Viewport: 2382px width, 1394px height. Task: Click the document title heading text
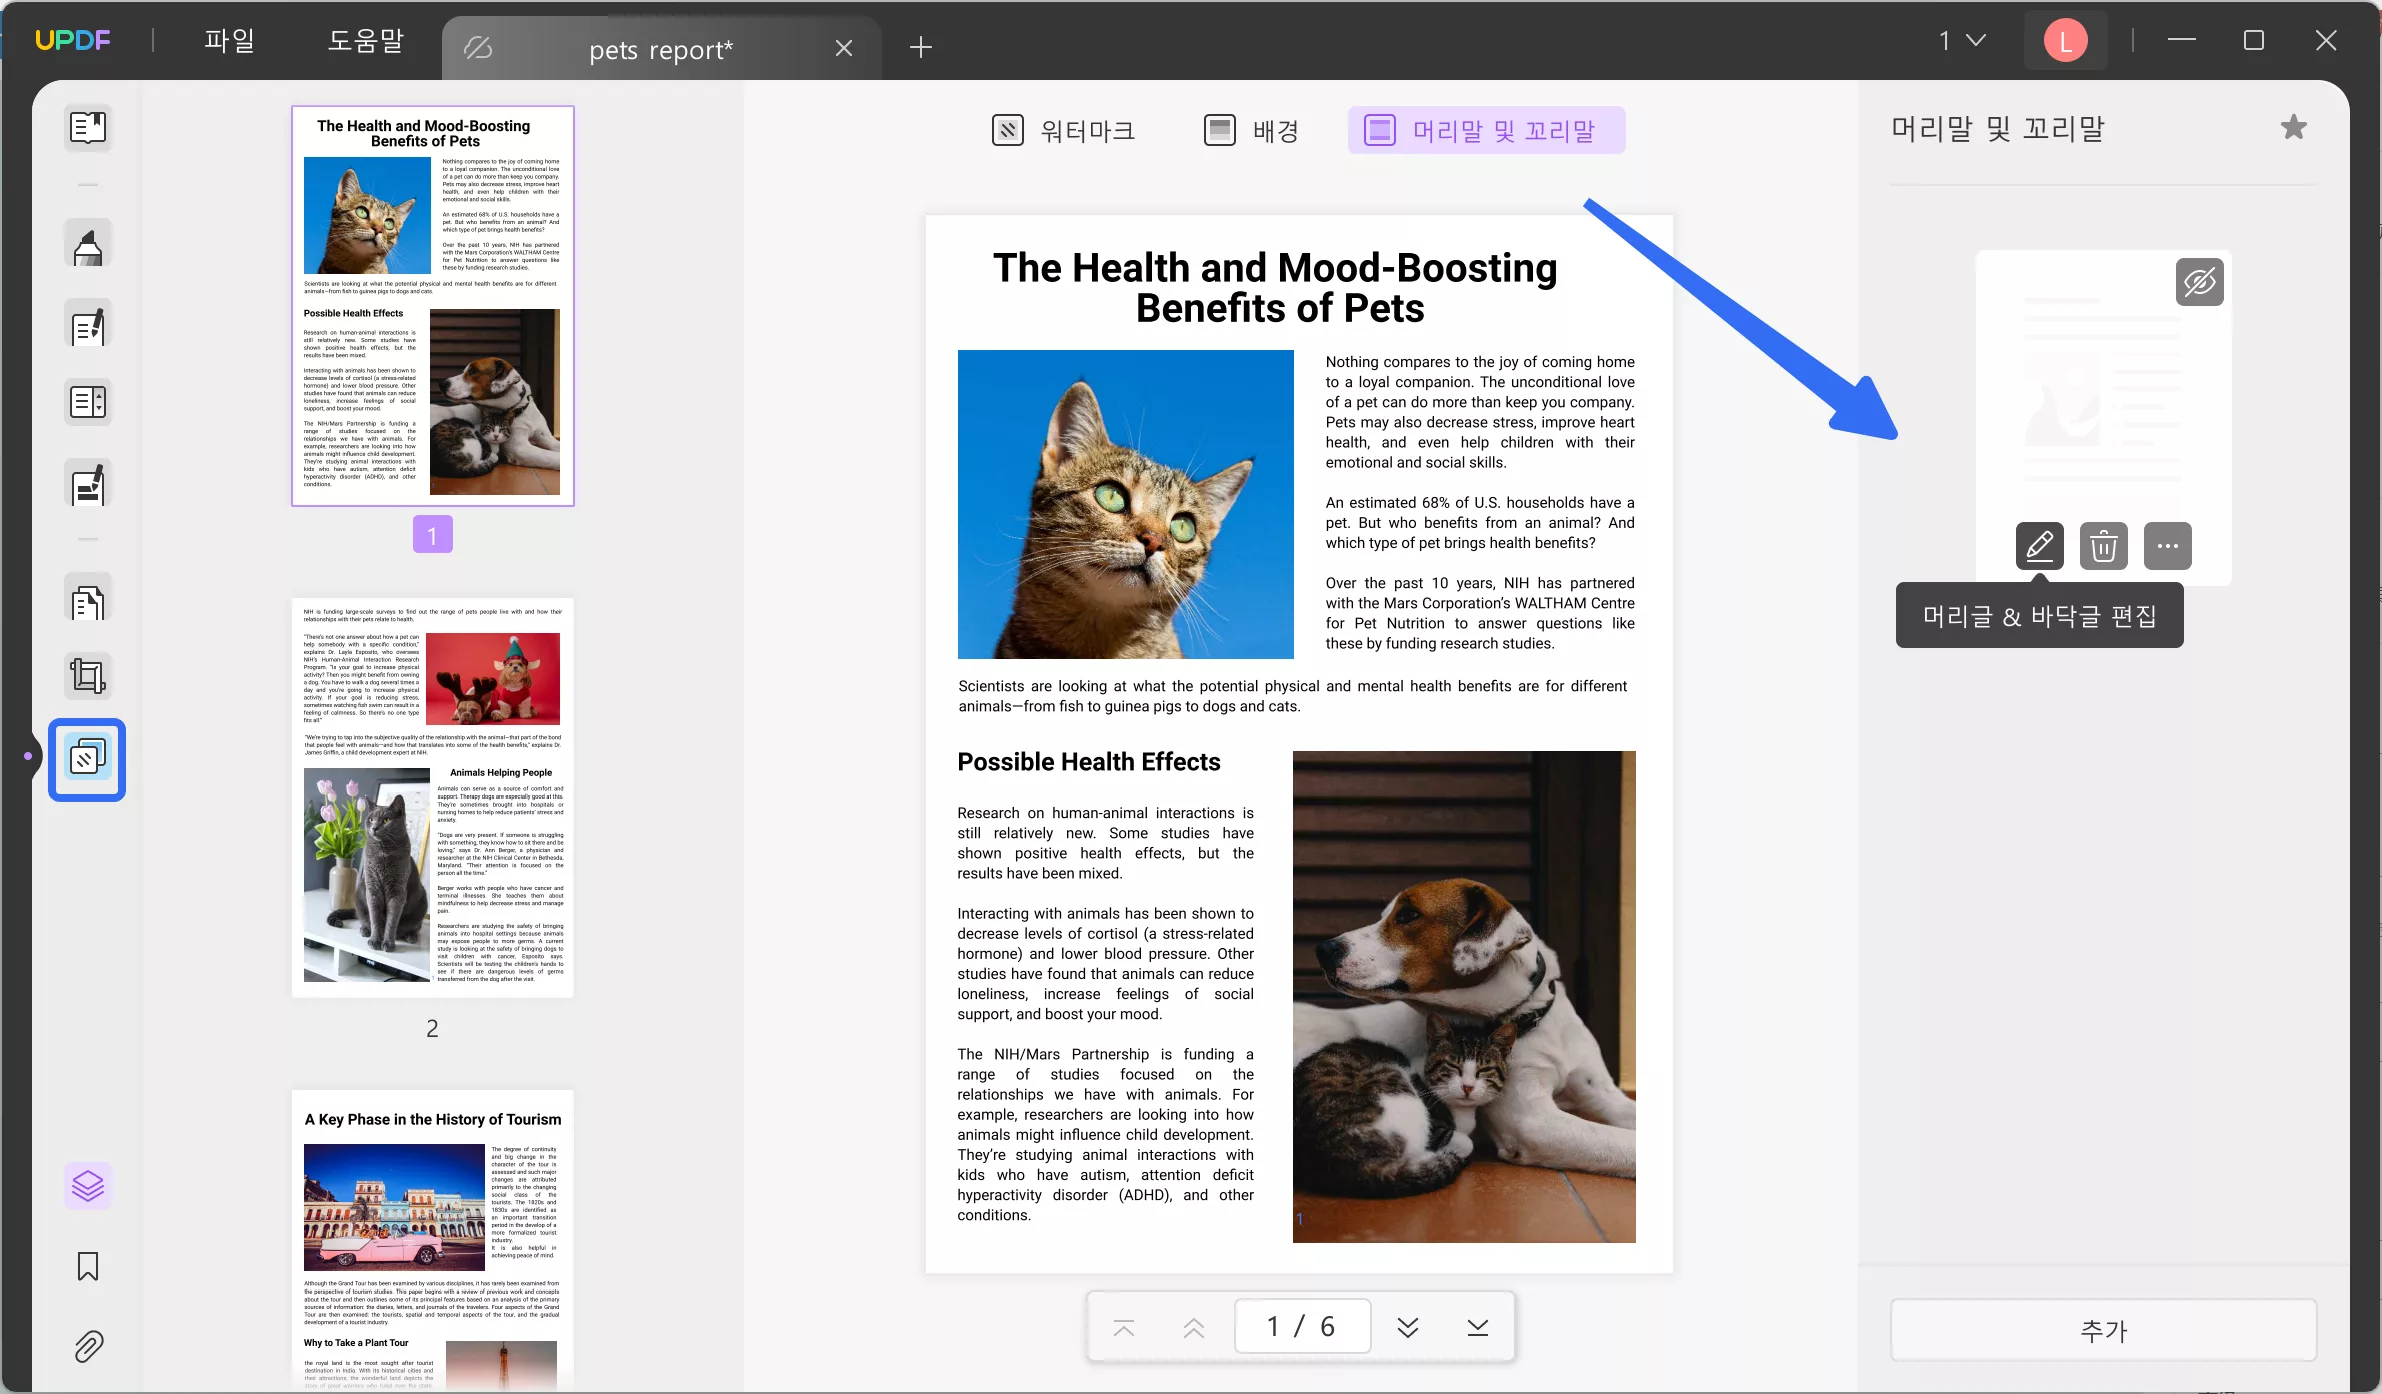1277,288
